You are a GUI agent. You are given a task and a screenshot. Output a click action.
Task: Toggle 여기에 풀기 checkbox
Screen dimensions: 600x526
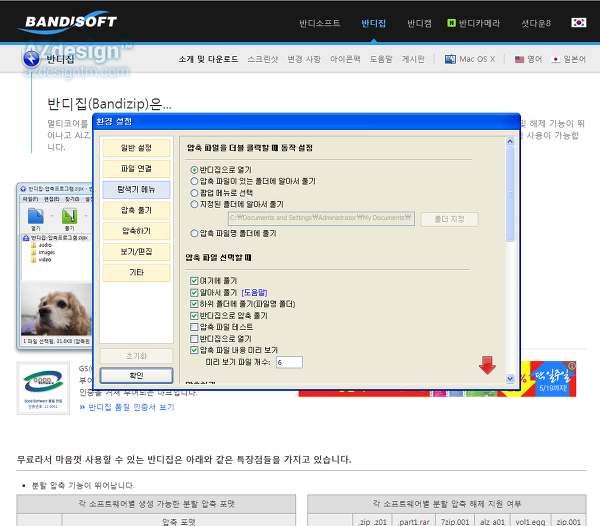194,281
